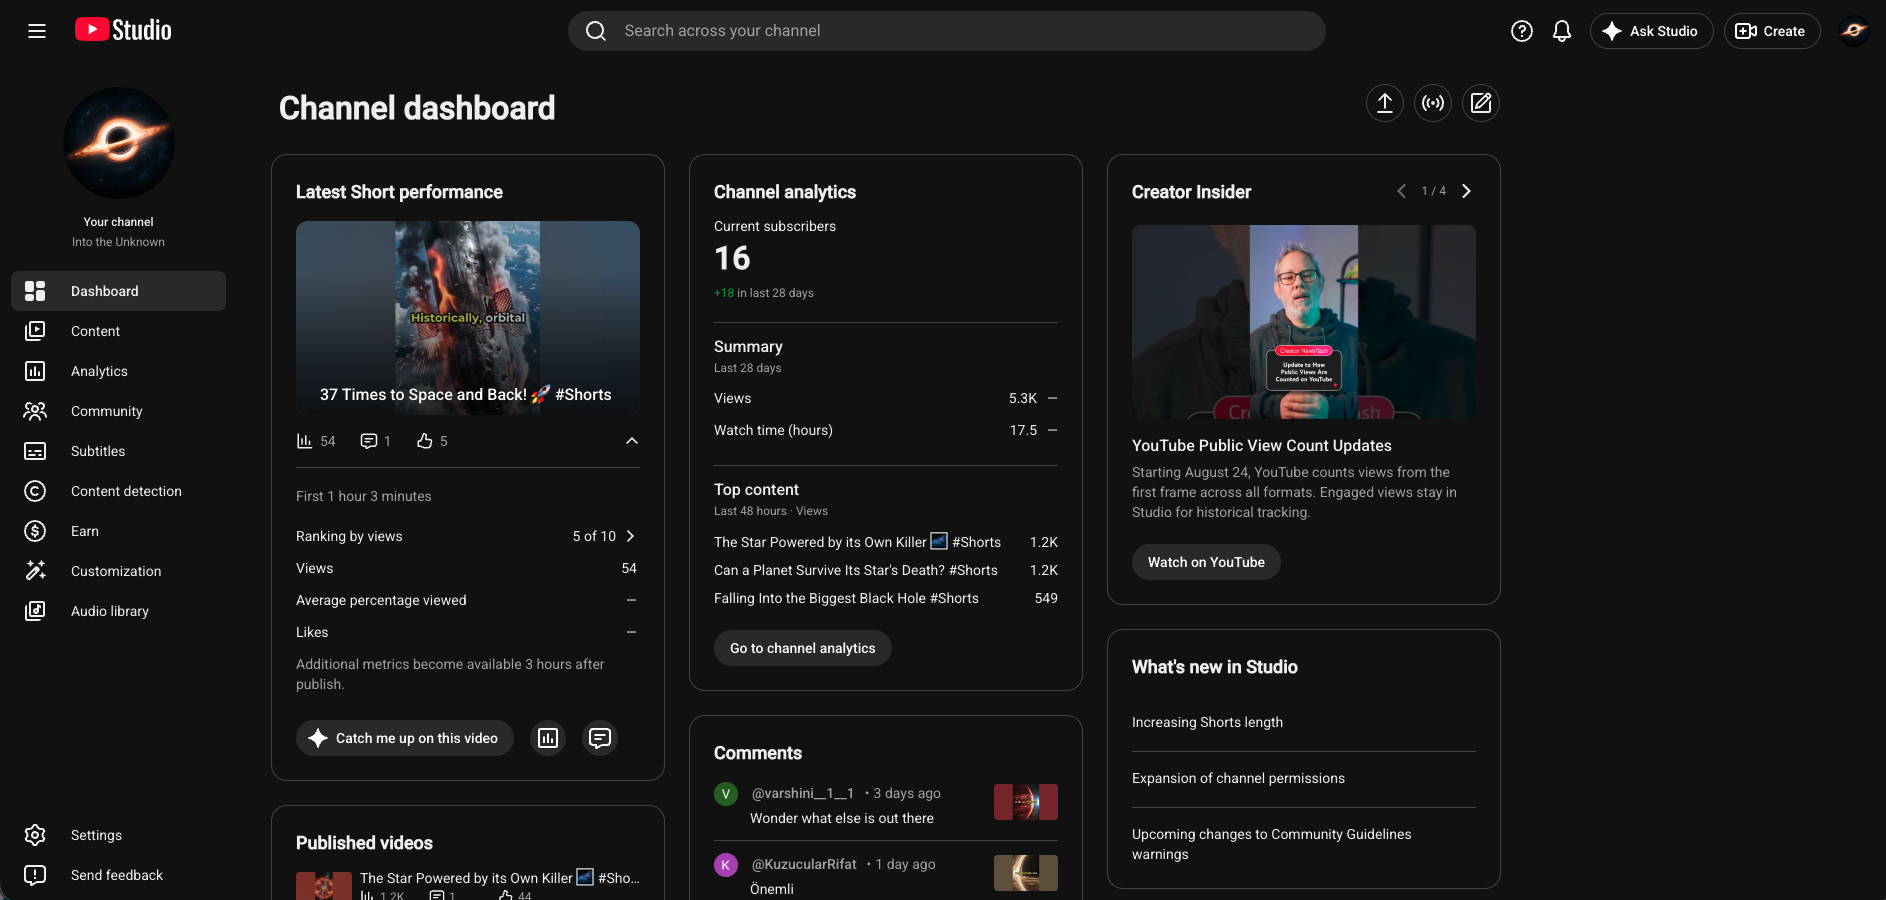Click the @varshini__1__1 commenter name
This screenshot has height=900, width=1886.
click(x=803, y=793)
